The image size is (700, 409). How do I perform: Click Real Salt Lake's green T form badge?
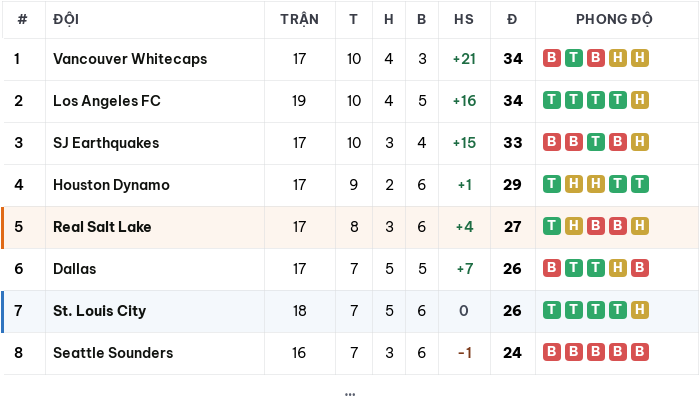point(552,226)
